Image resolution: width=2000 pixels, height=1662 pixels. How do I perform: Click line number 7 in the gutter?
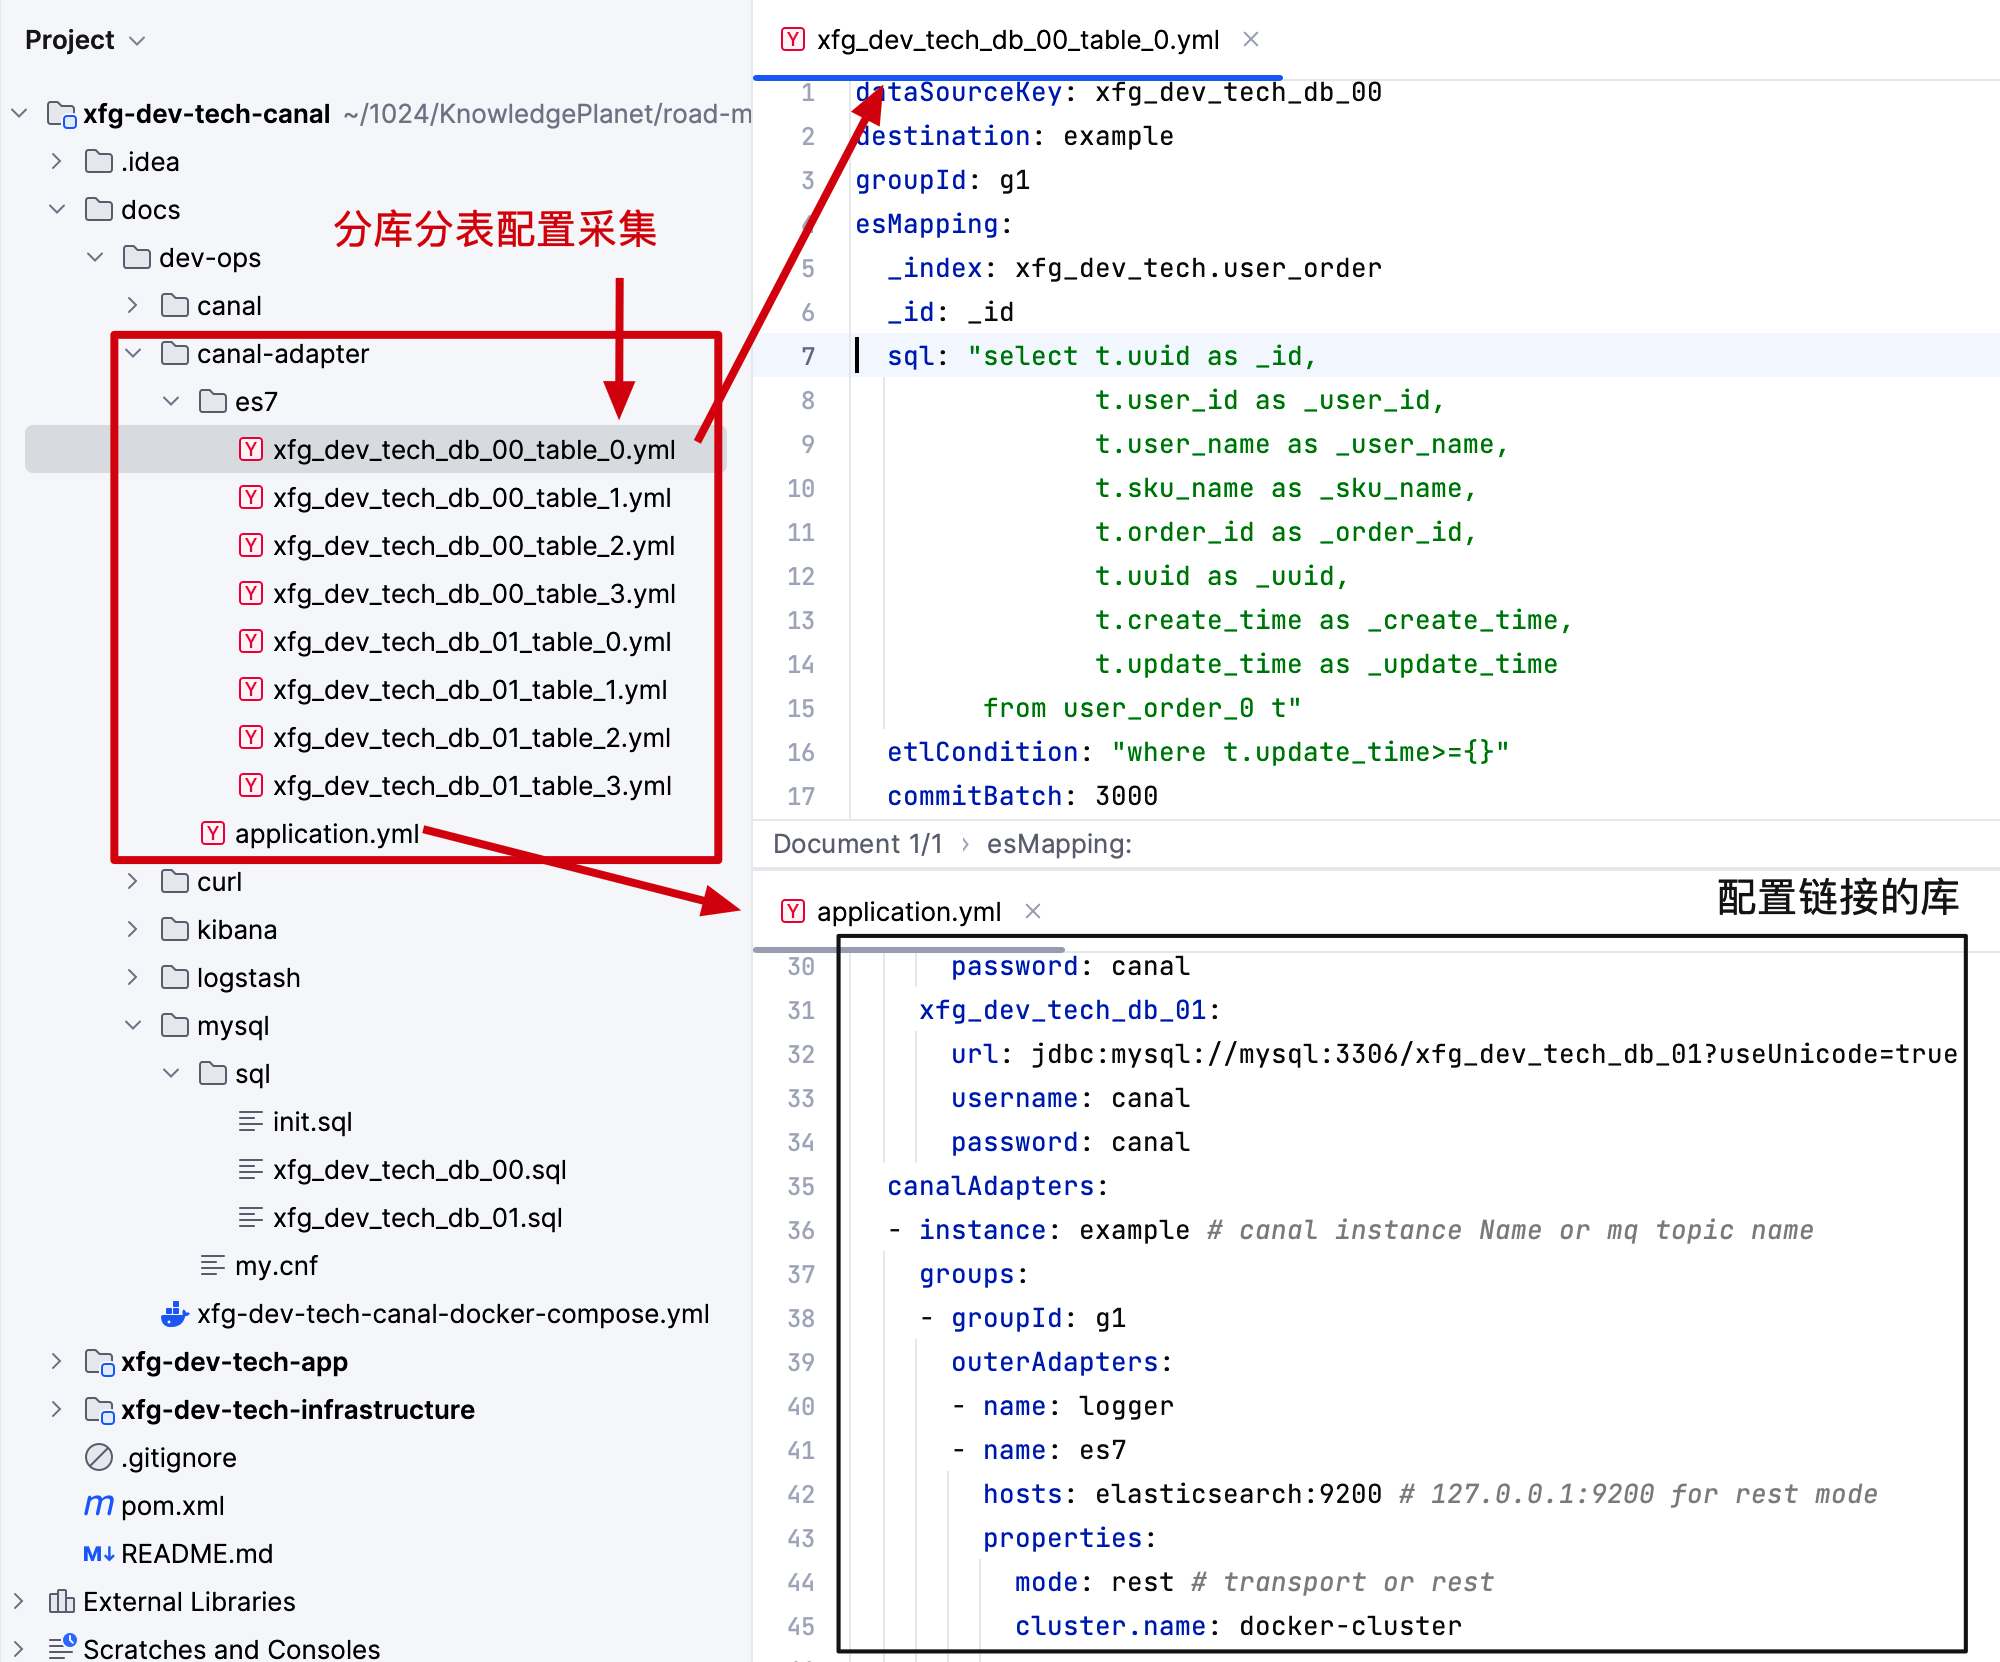point(807,356)
